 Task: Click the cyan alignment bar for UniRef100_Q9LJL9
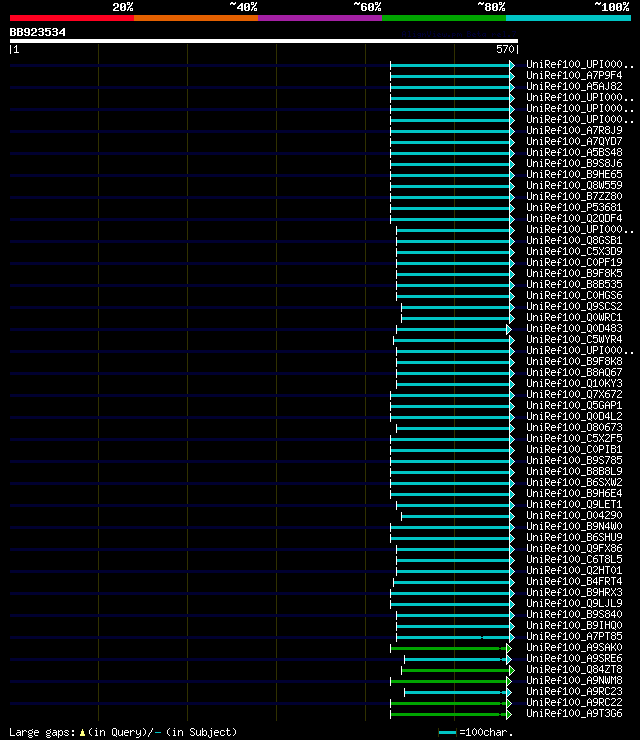tap(452, 604)
